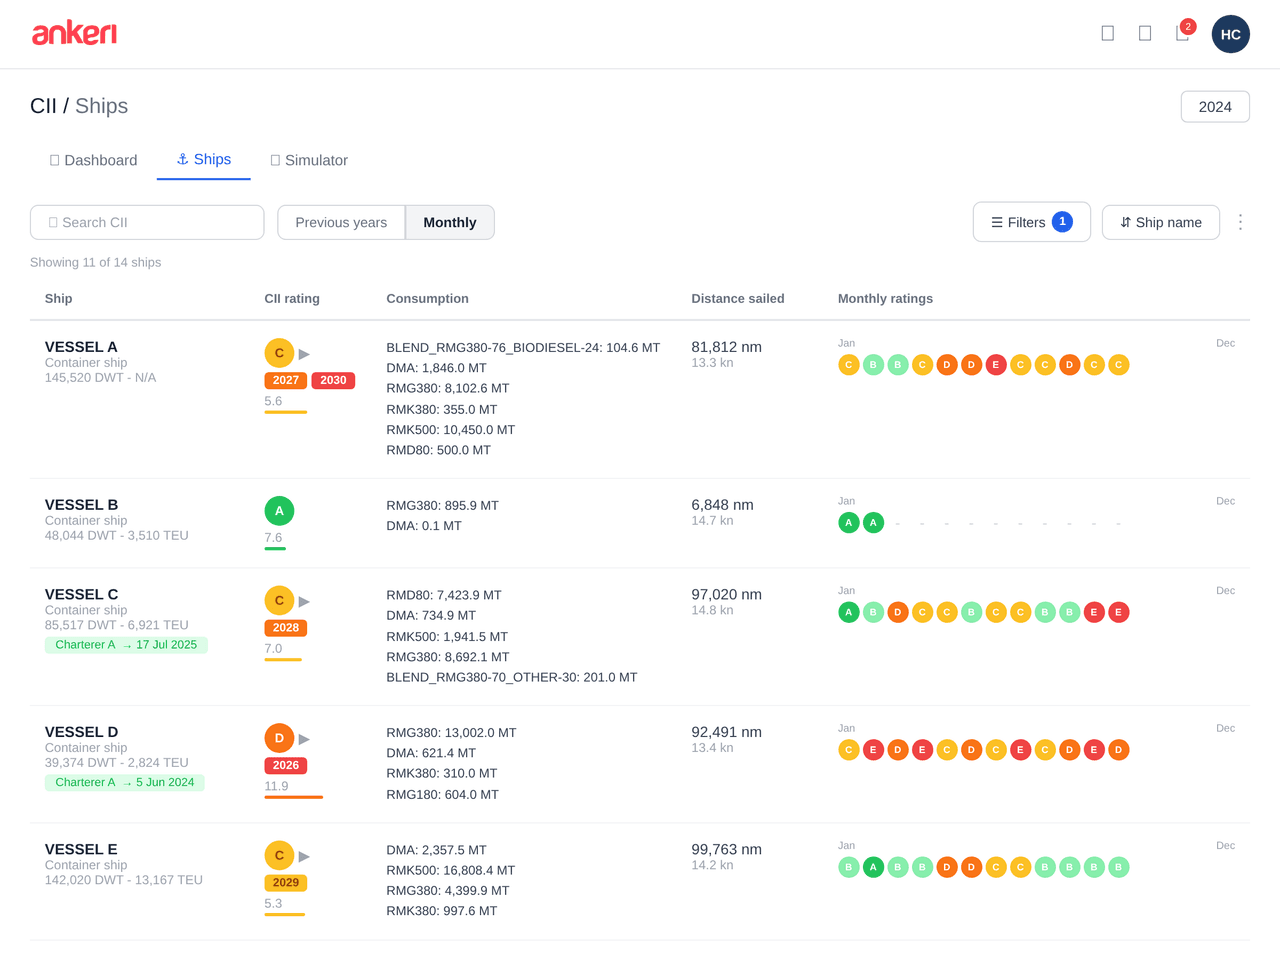Click the ankeri logo
Image resolution: width=1280 pixels, height=962 pixels.
pos(75,33)
